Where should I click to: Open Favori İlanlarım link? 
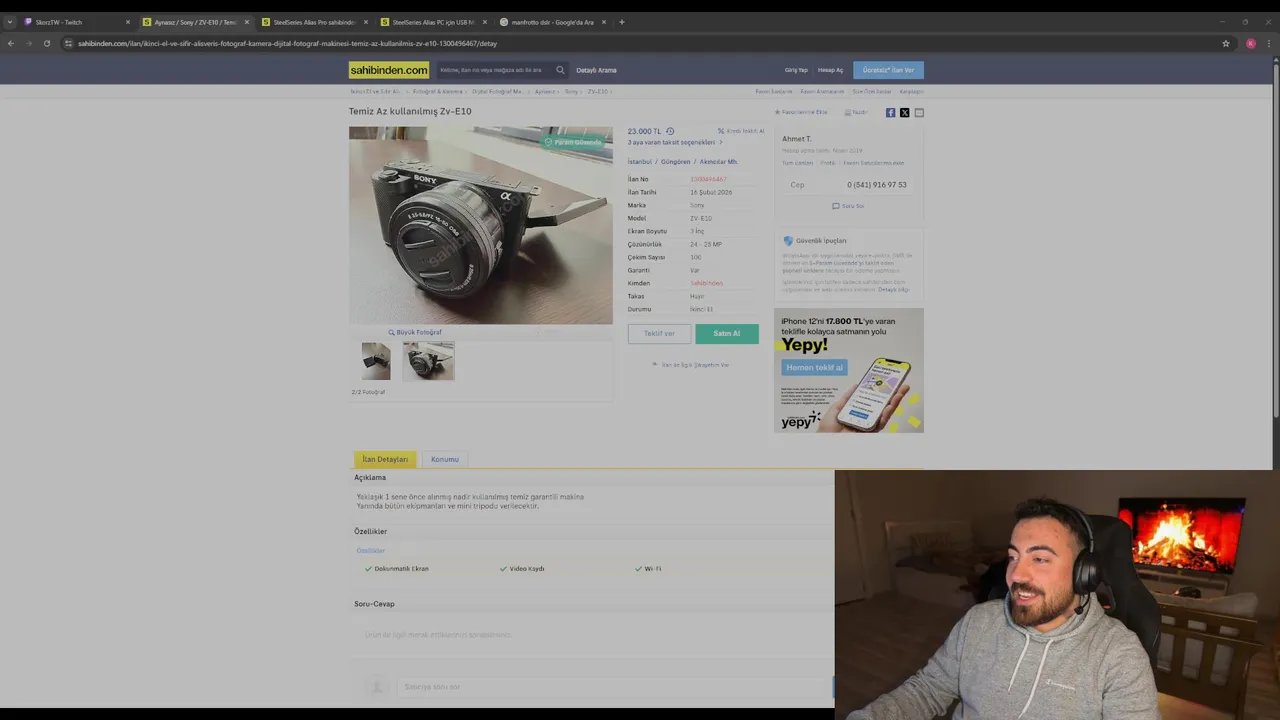pyautogui.click(x=773, y=91)
